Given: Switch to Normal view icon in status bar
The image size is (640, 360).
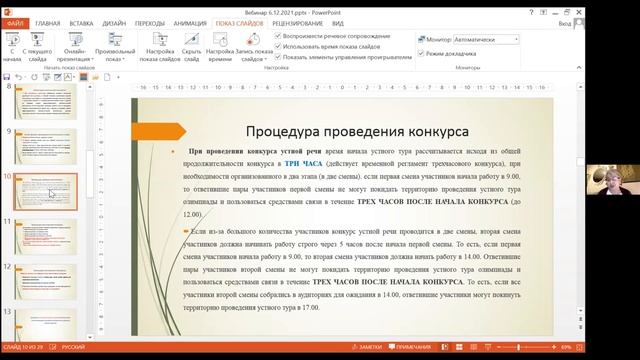Looking at the screenshot, I should coord(445,347).
